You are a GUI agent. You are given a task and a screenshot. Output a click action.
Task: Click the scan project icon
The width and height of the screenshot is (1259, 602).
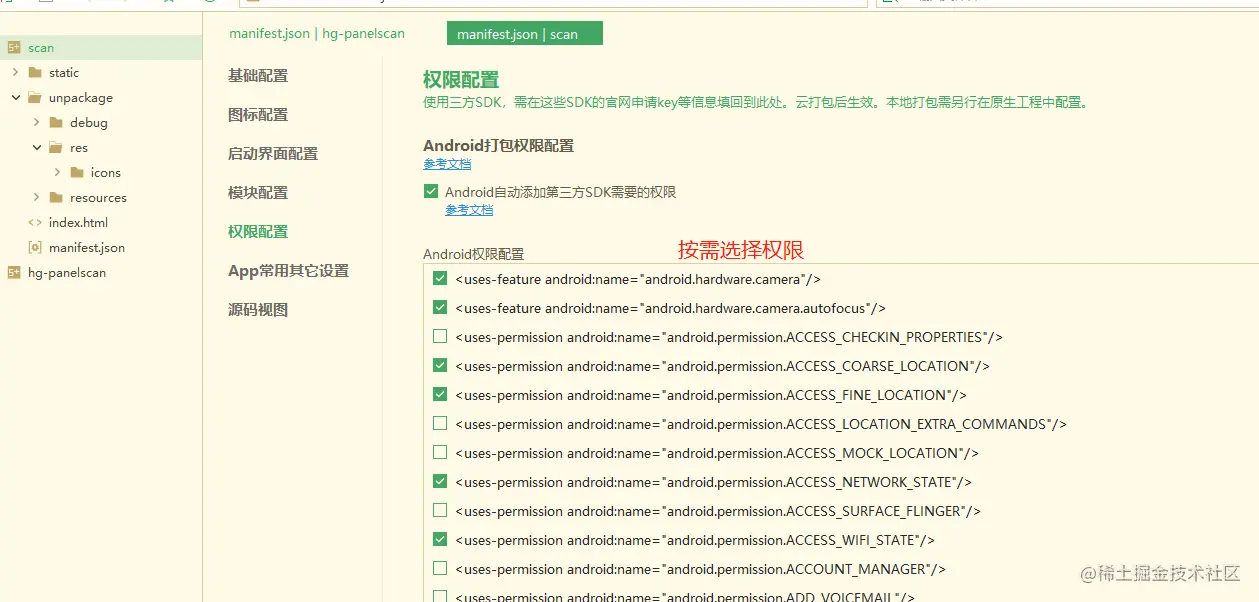(x=14, y=48)
